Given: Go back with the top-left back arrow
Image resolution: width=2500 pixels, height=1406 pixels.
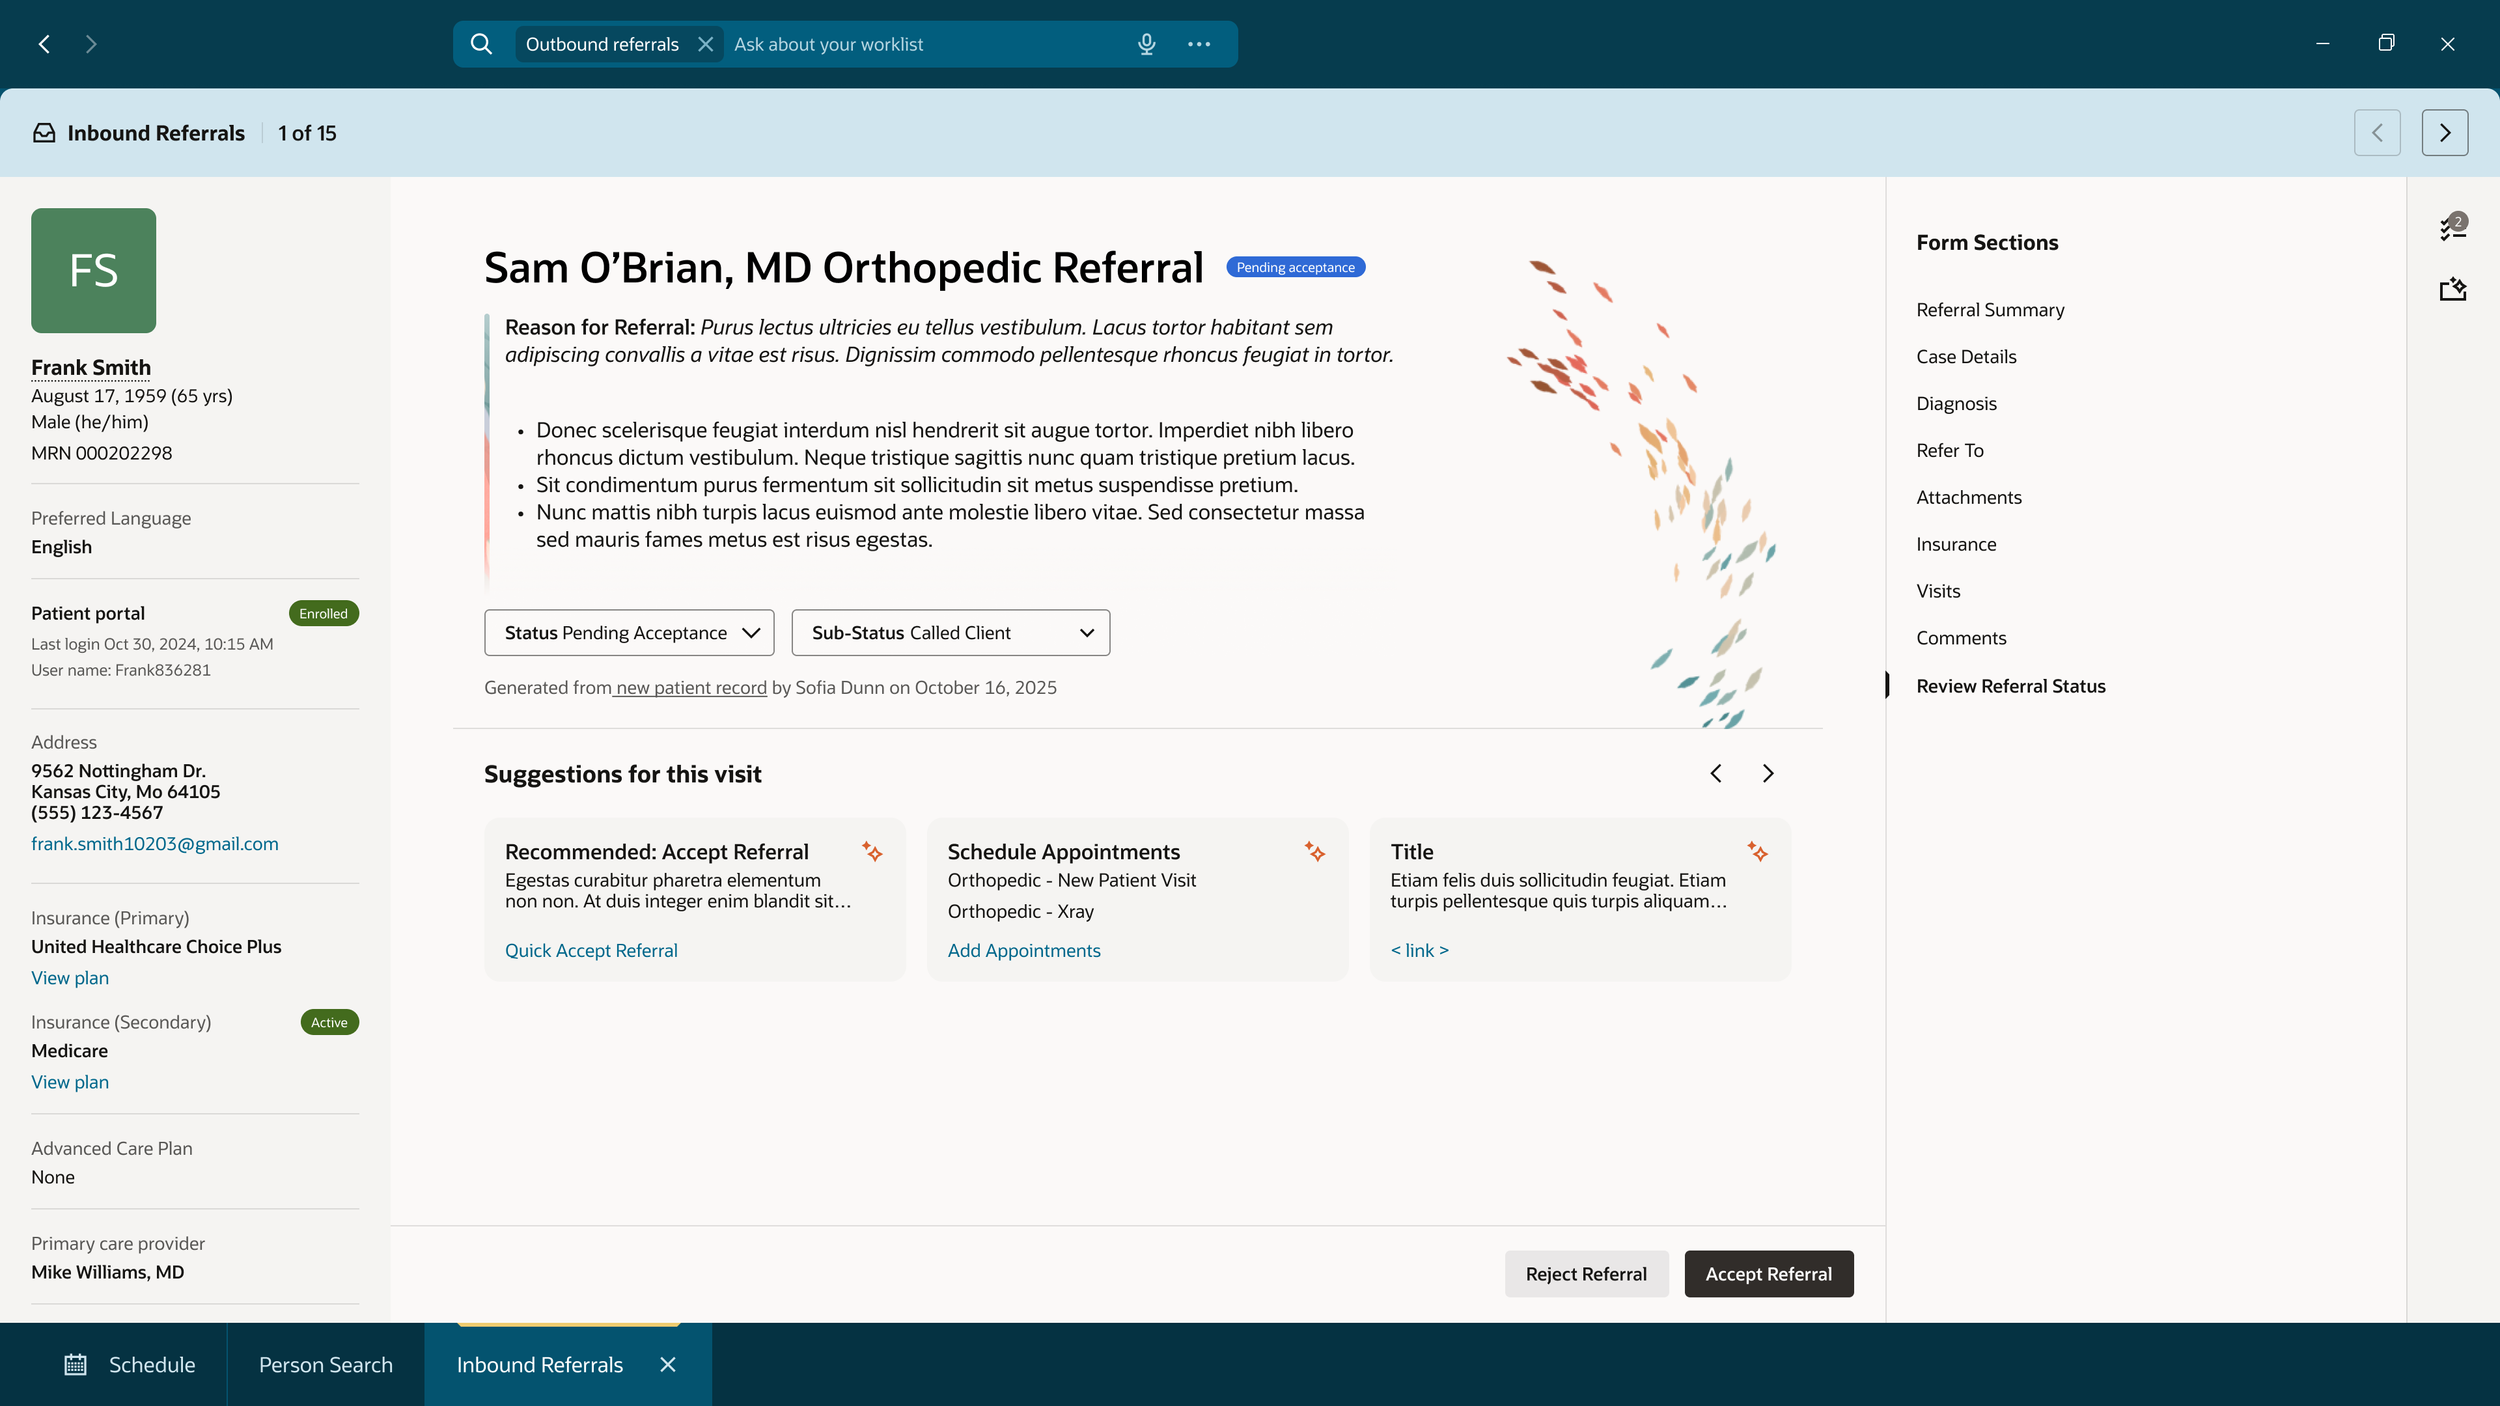Looking at the screenshot, I should [x=44, y=44].
